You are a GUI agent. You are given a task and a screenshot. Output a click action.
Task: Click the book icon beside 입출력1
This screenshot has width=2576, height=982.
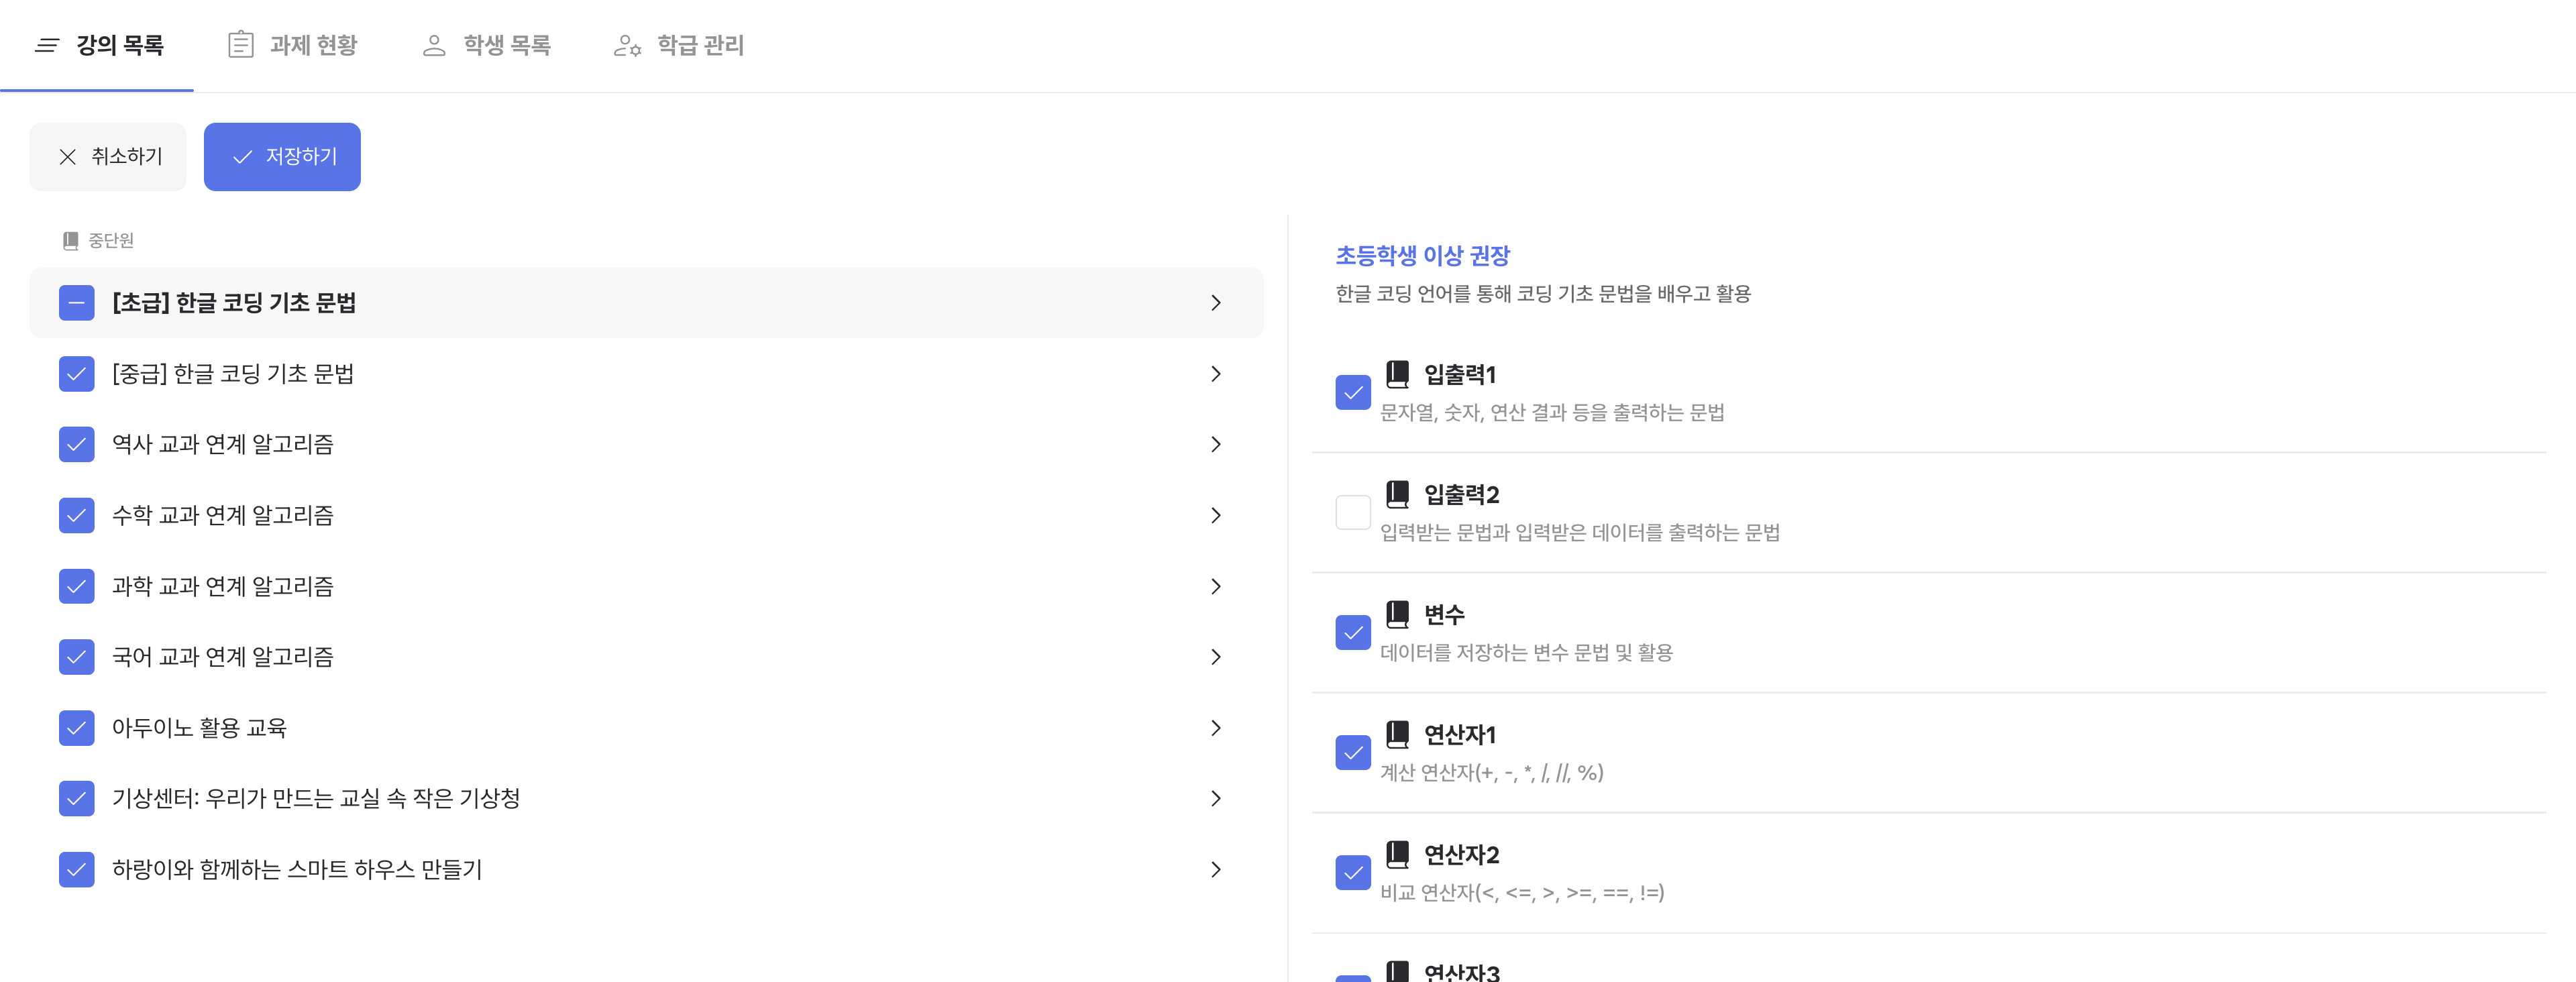[1397, 374]
